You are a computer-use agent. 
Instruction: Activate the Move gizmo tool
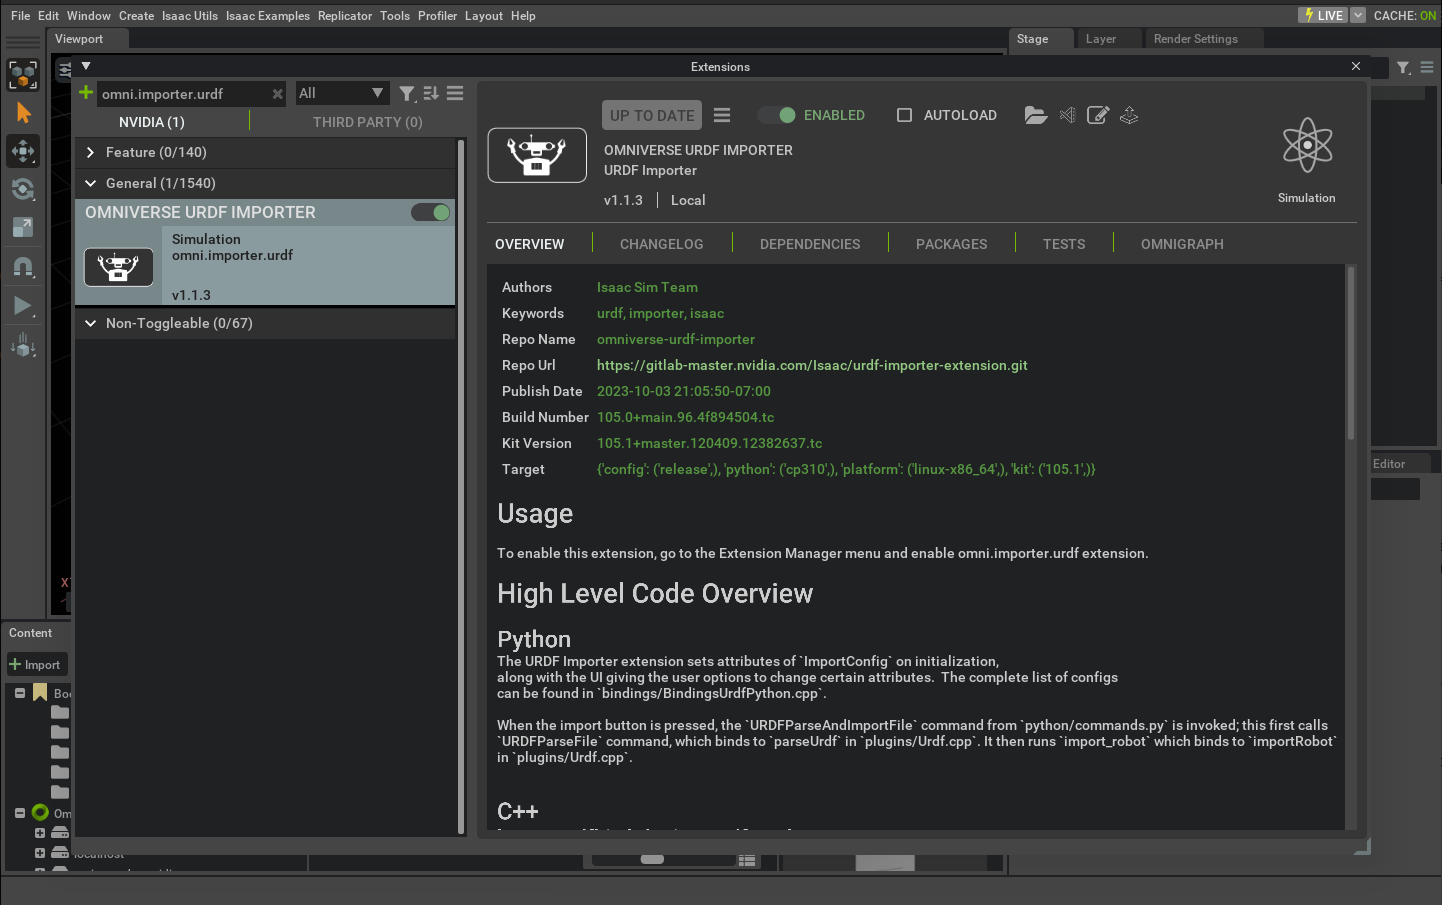23,151
